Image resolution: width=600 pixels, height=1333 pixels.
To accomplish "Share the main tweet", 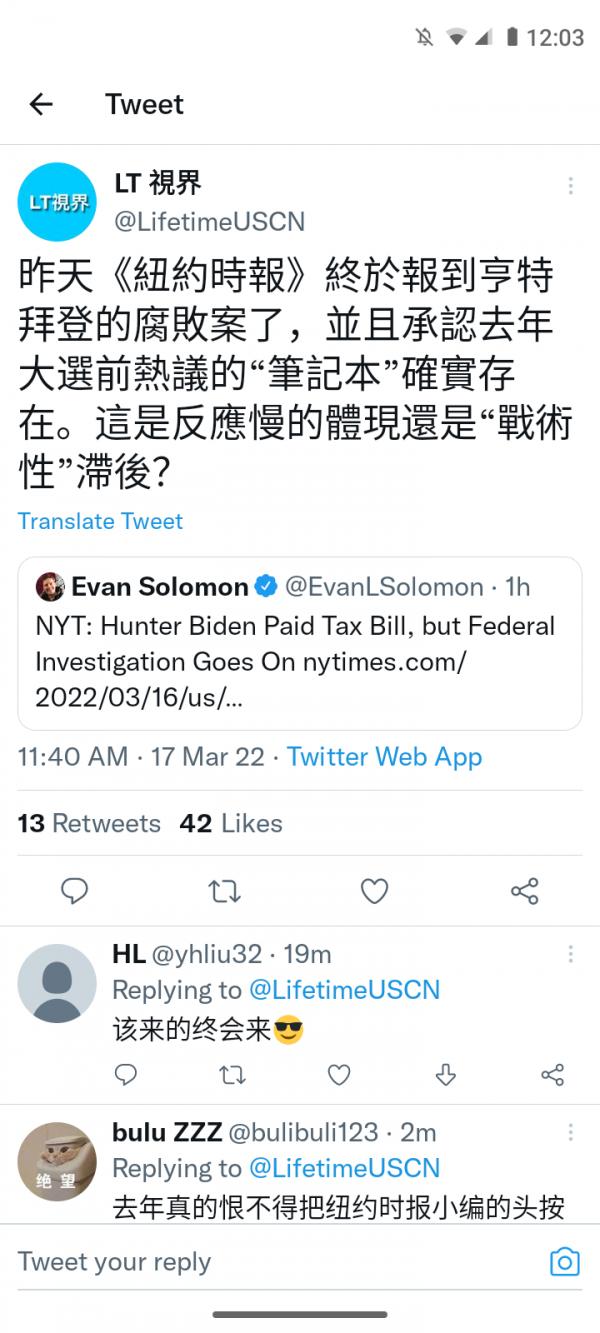I will click(524, 890).
